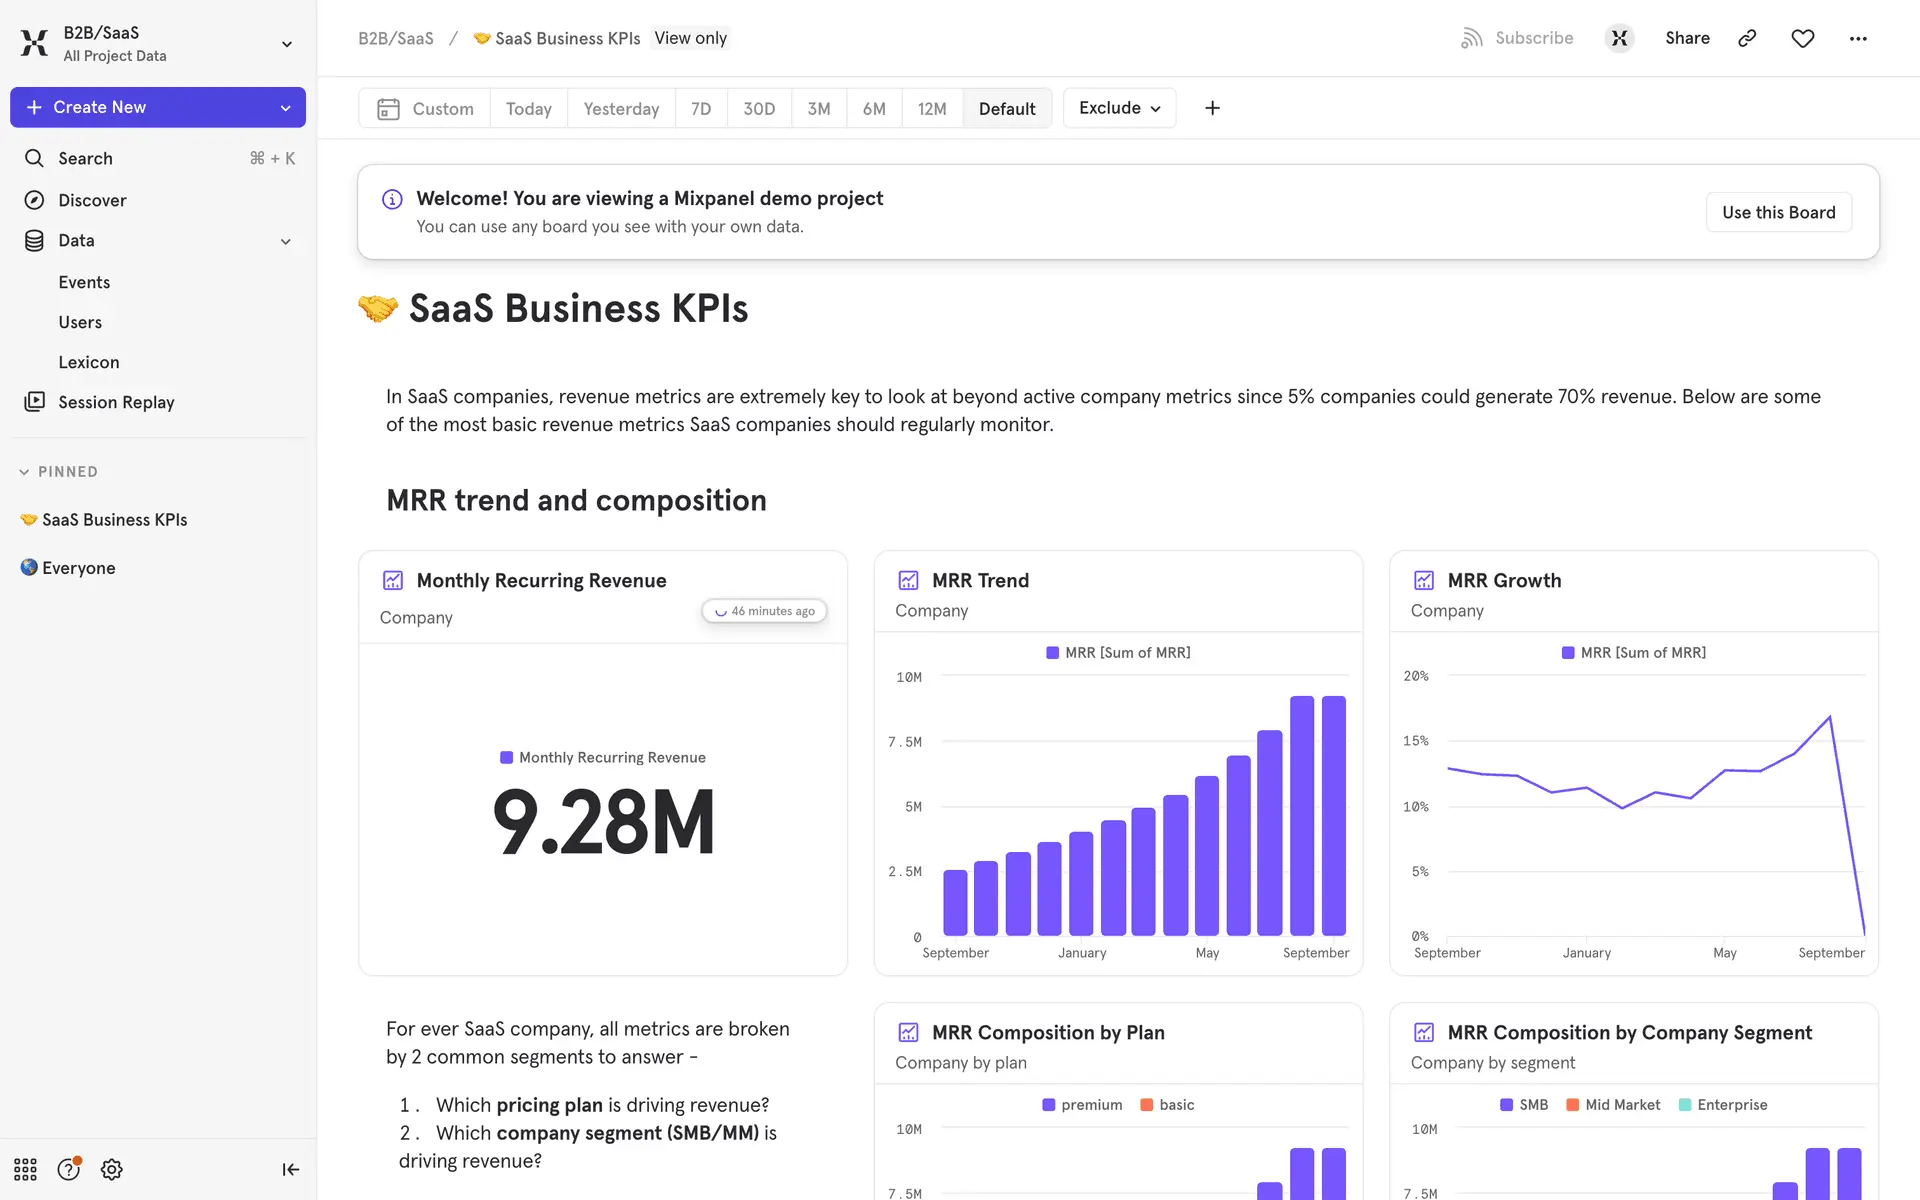
Task: Click the add filter plus icon
Action: click(1212, 108)
